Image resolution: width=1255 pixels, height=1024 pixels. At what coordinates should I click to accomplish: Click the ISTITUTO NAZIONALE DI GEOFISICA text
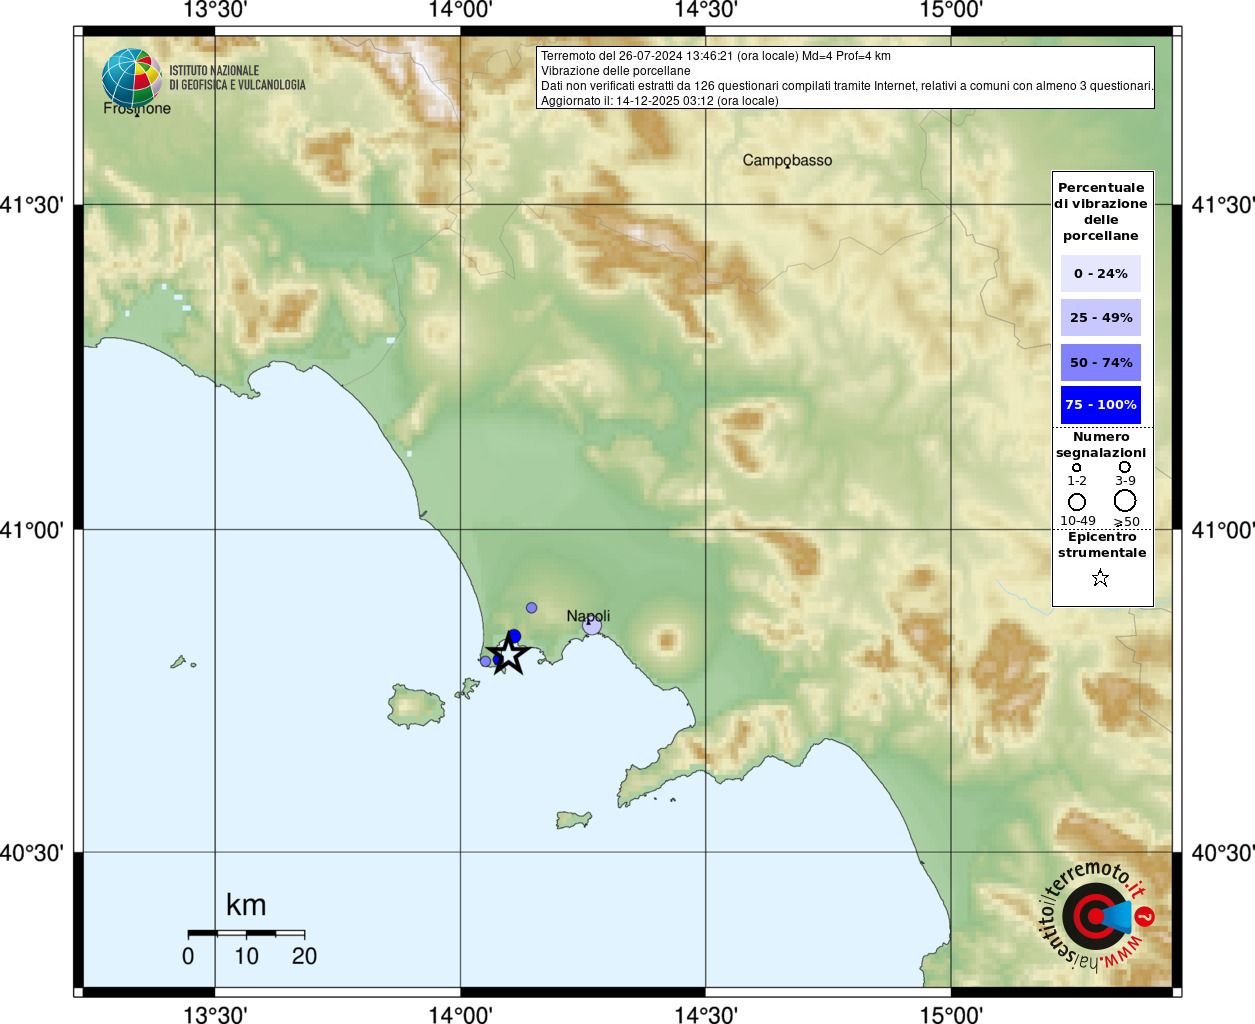pyautogui.click(x=237, y=78)
